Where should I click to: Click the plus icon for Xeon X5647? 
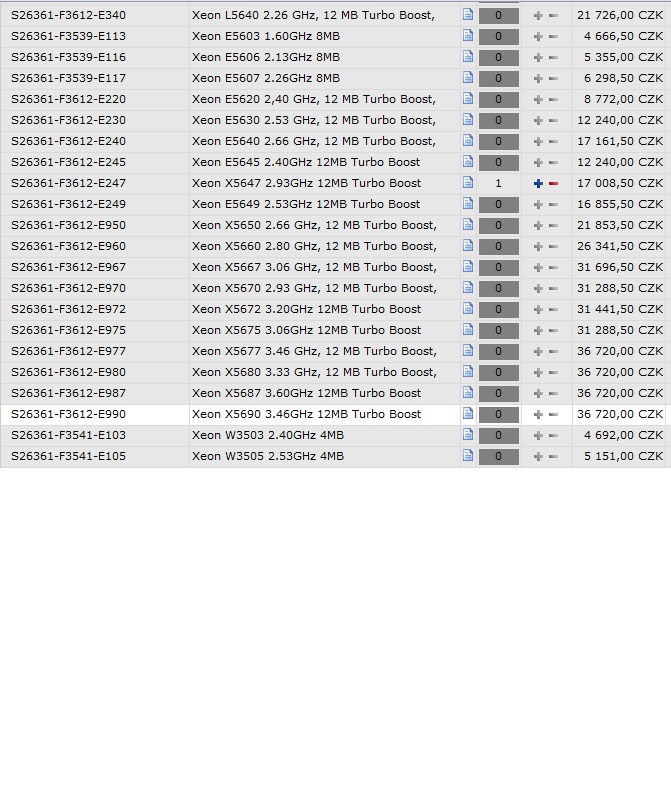[x=538, y=184]
